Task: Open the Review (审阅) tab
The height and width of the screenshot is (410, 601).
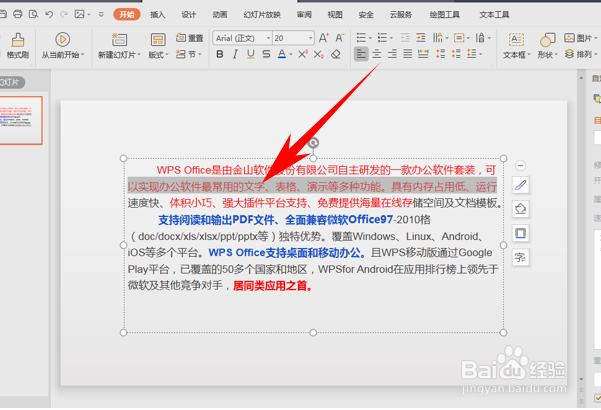Action: (304, 15)
